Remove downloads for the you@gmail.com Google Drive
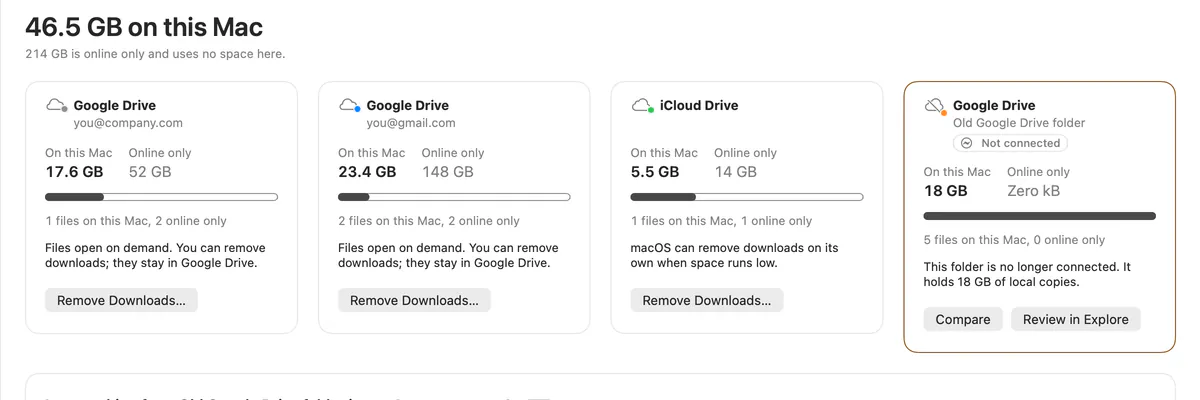Image resolution: width=1200 pixels, height=400 pixels. click(414, 300)
